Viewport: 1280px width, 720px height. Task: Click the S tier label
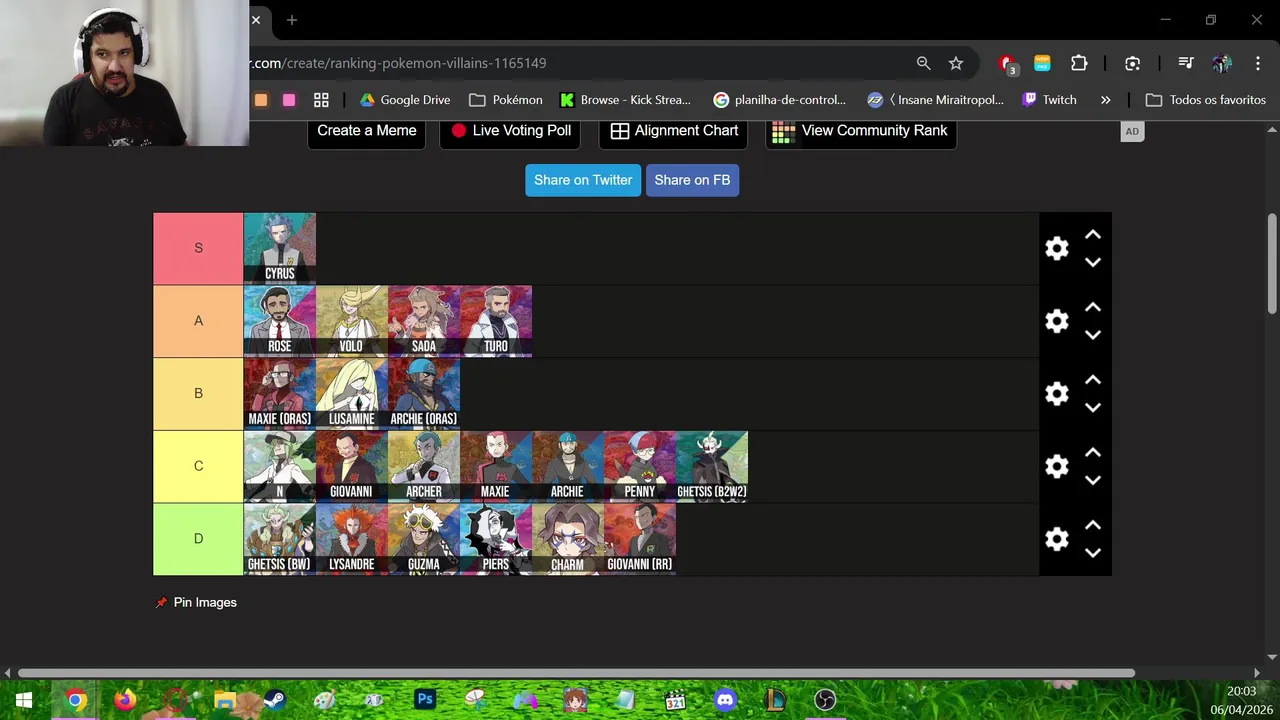tap(198, 248)
